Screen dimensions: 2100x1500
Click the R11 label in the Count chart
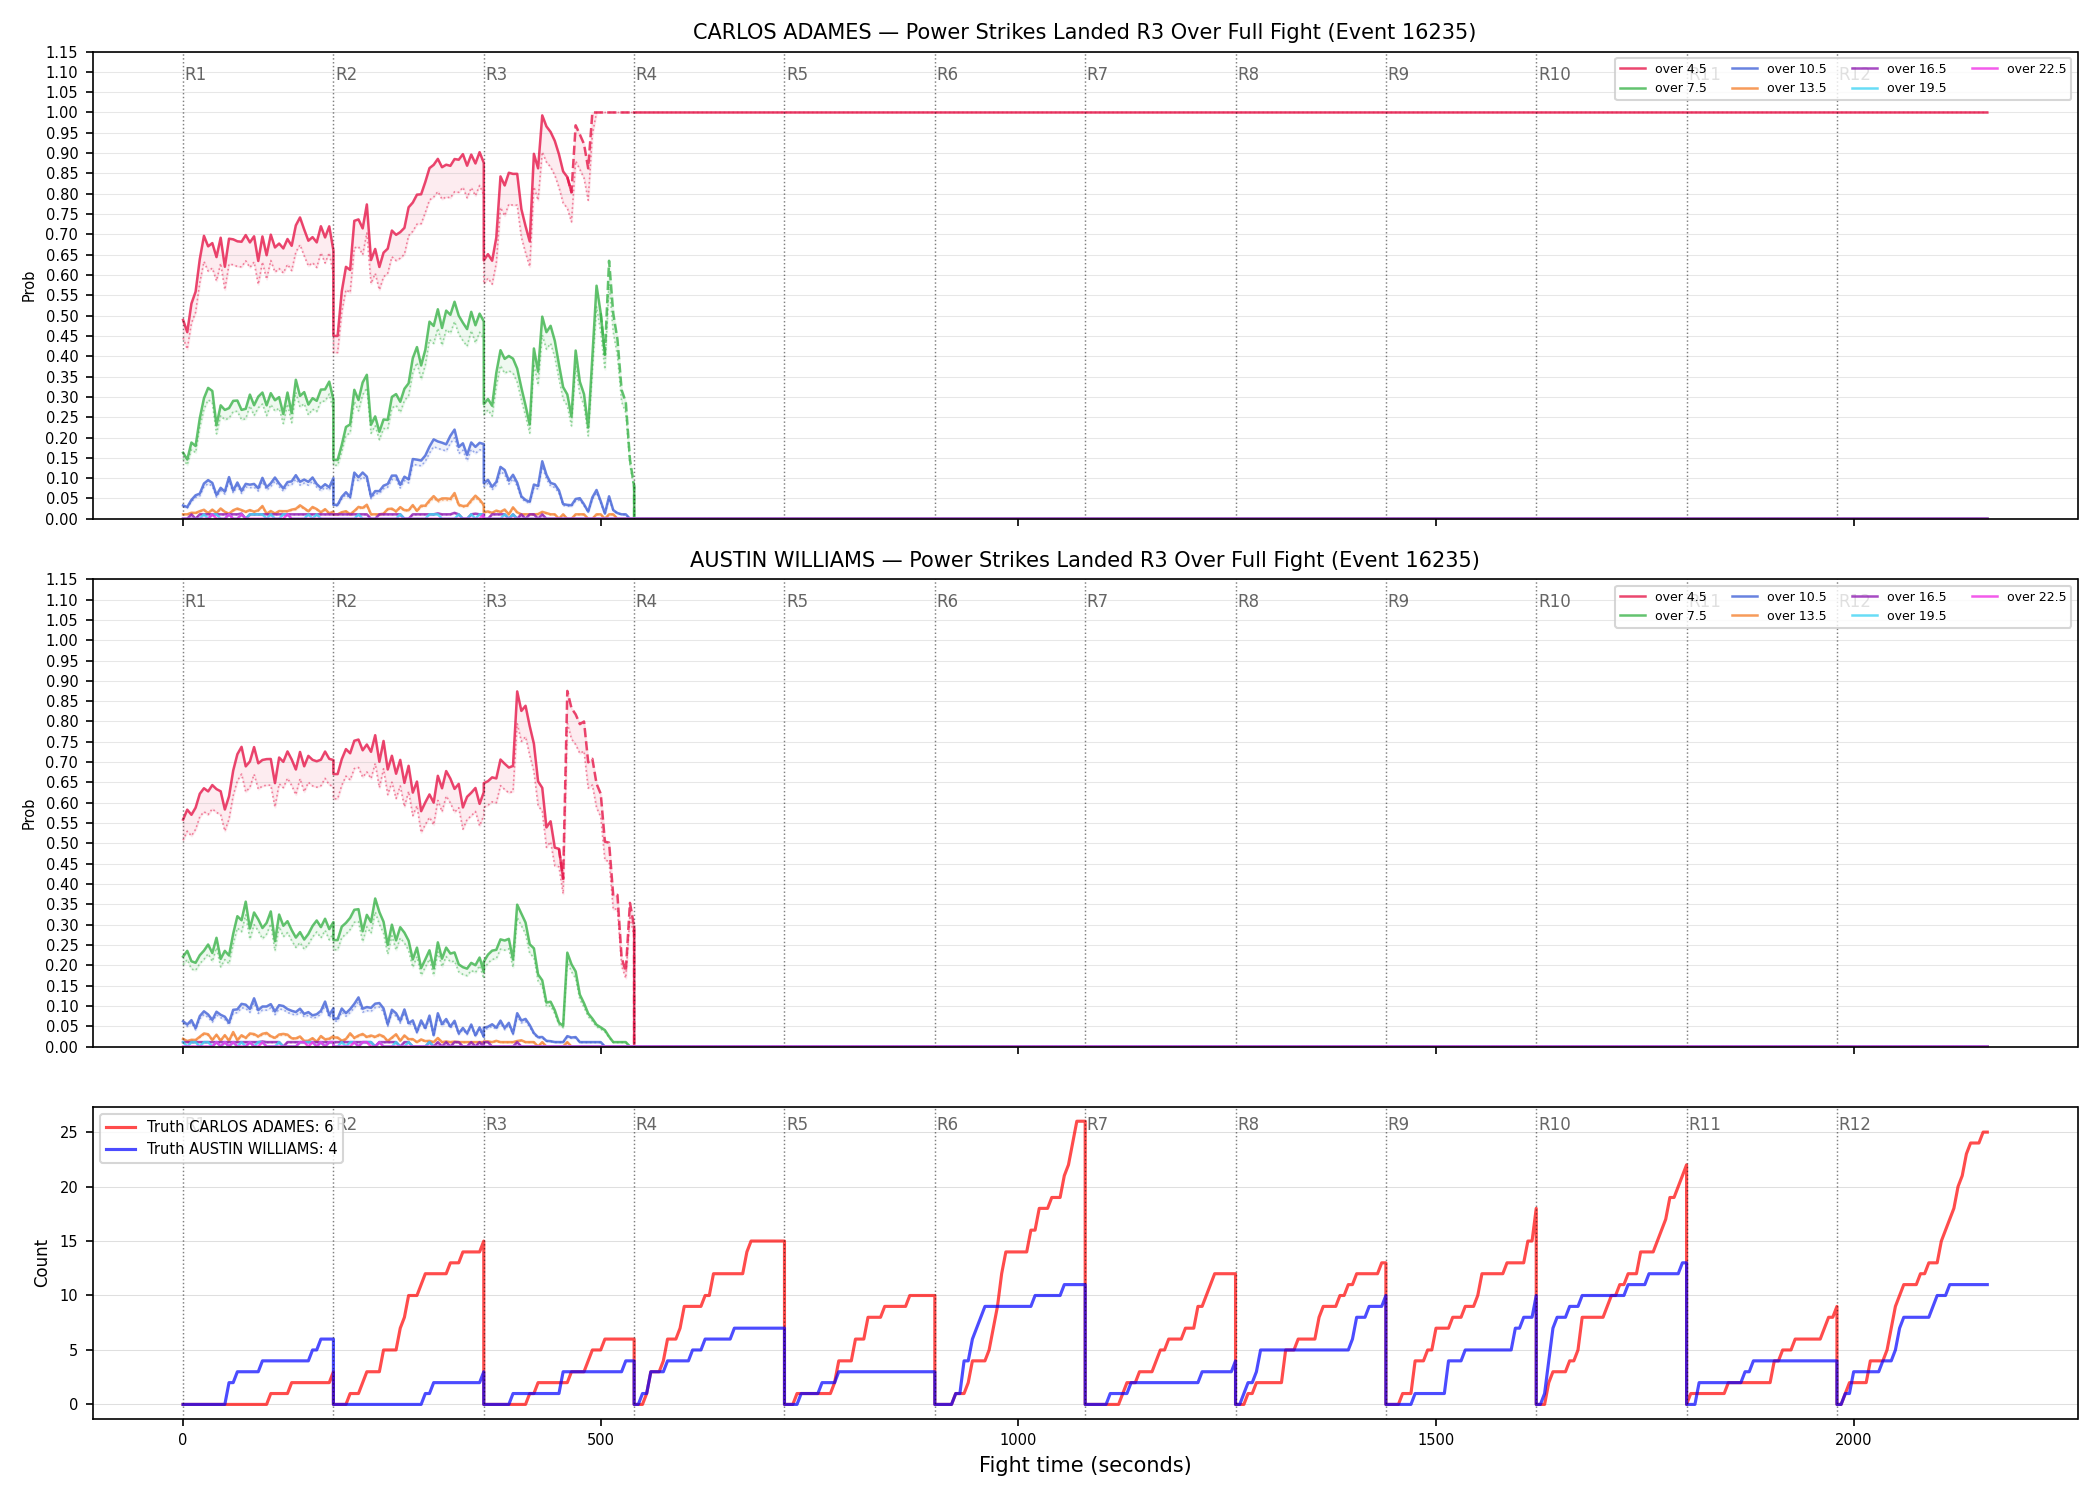(x=1705, y=1124)
